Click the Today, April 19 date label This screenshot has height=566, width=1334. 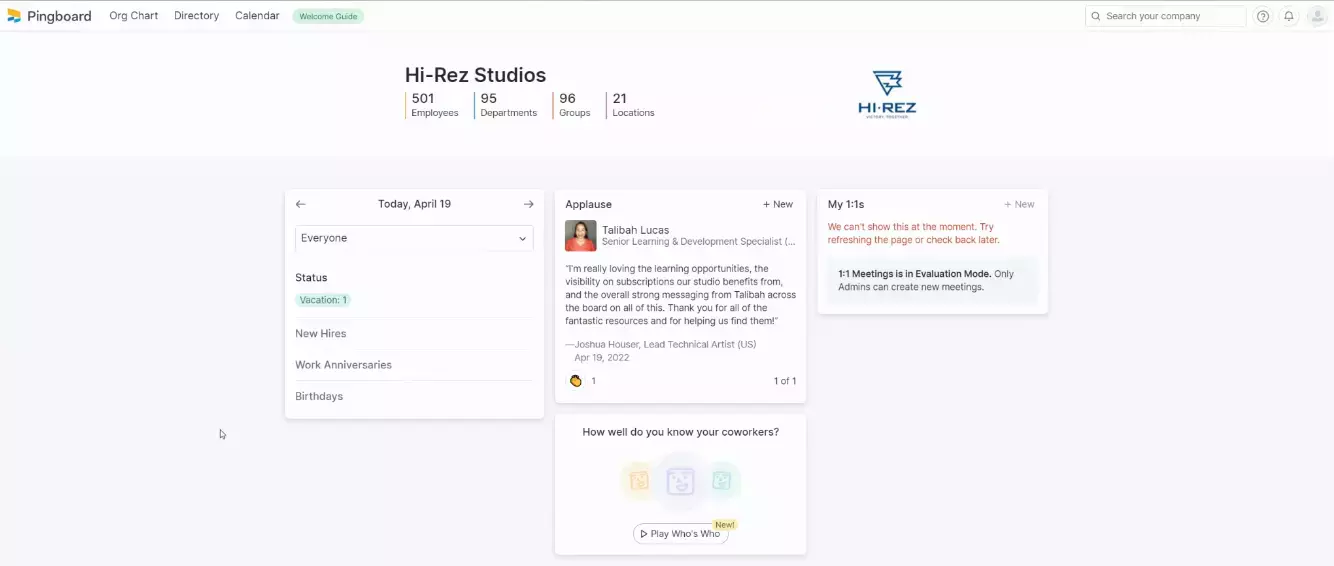coord(414,204)
